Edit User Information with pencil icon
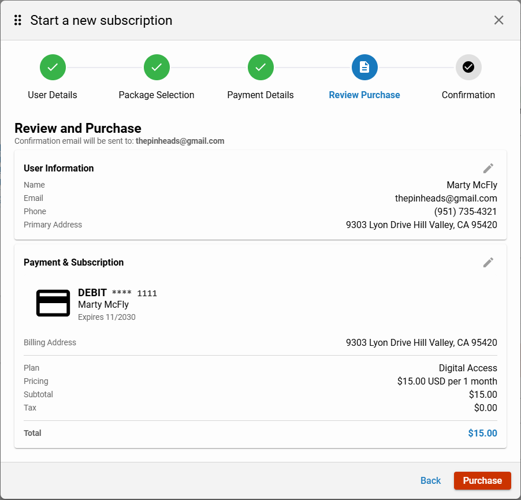The width and height of the screenshot is (521, 500). point(488,168)
